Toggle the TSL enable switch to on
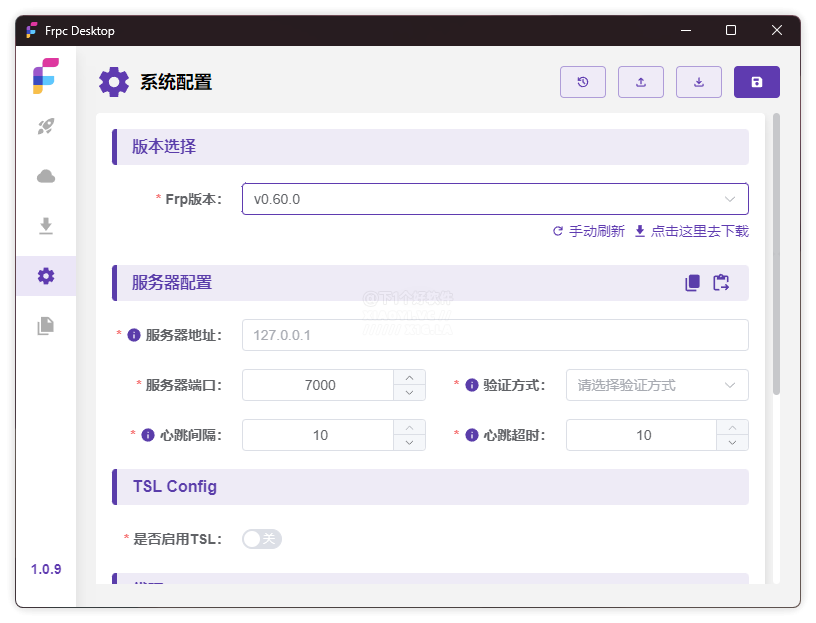Screen dimensions: 816x623 (262, 538)
